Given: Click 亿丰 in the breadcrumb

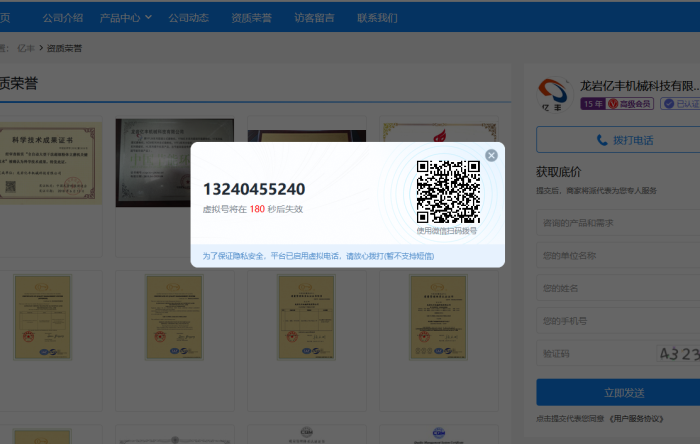Looking at the screenshot, I should pos(28,48).
